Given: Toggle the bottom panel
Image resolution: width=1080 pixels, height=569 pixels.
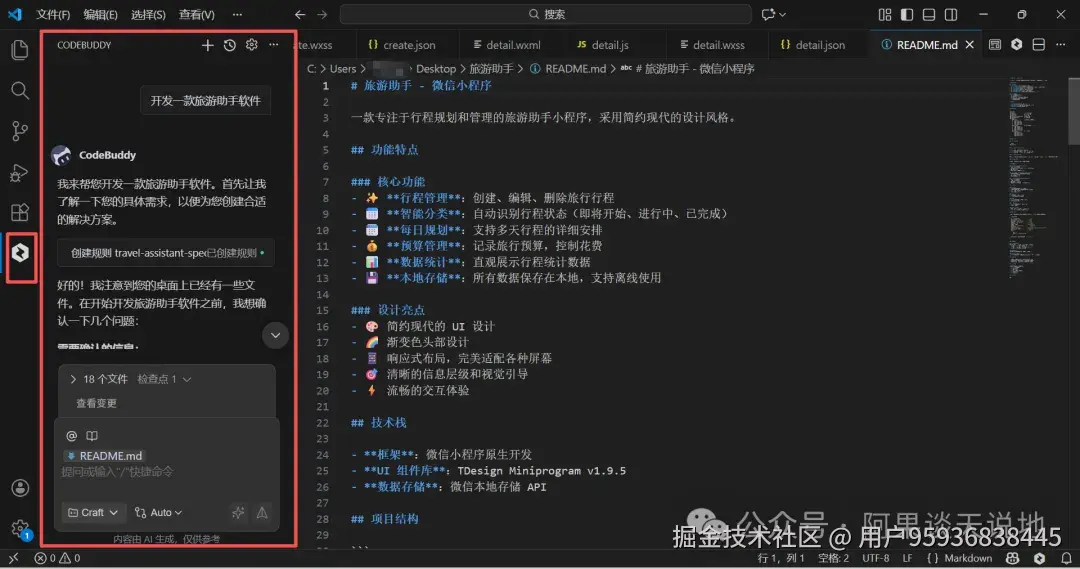Looking at the screenshot, I should point(929,14).
